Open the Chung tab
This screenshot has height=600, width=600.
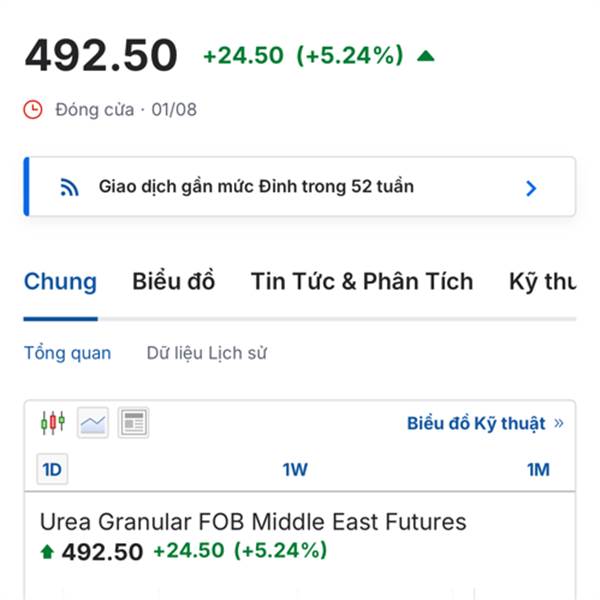(x=60, y=282)
